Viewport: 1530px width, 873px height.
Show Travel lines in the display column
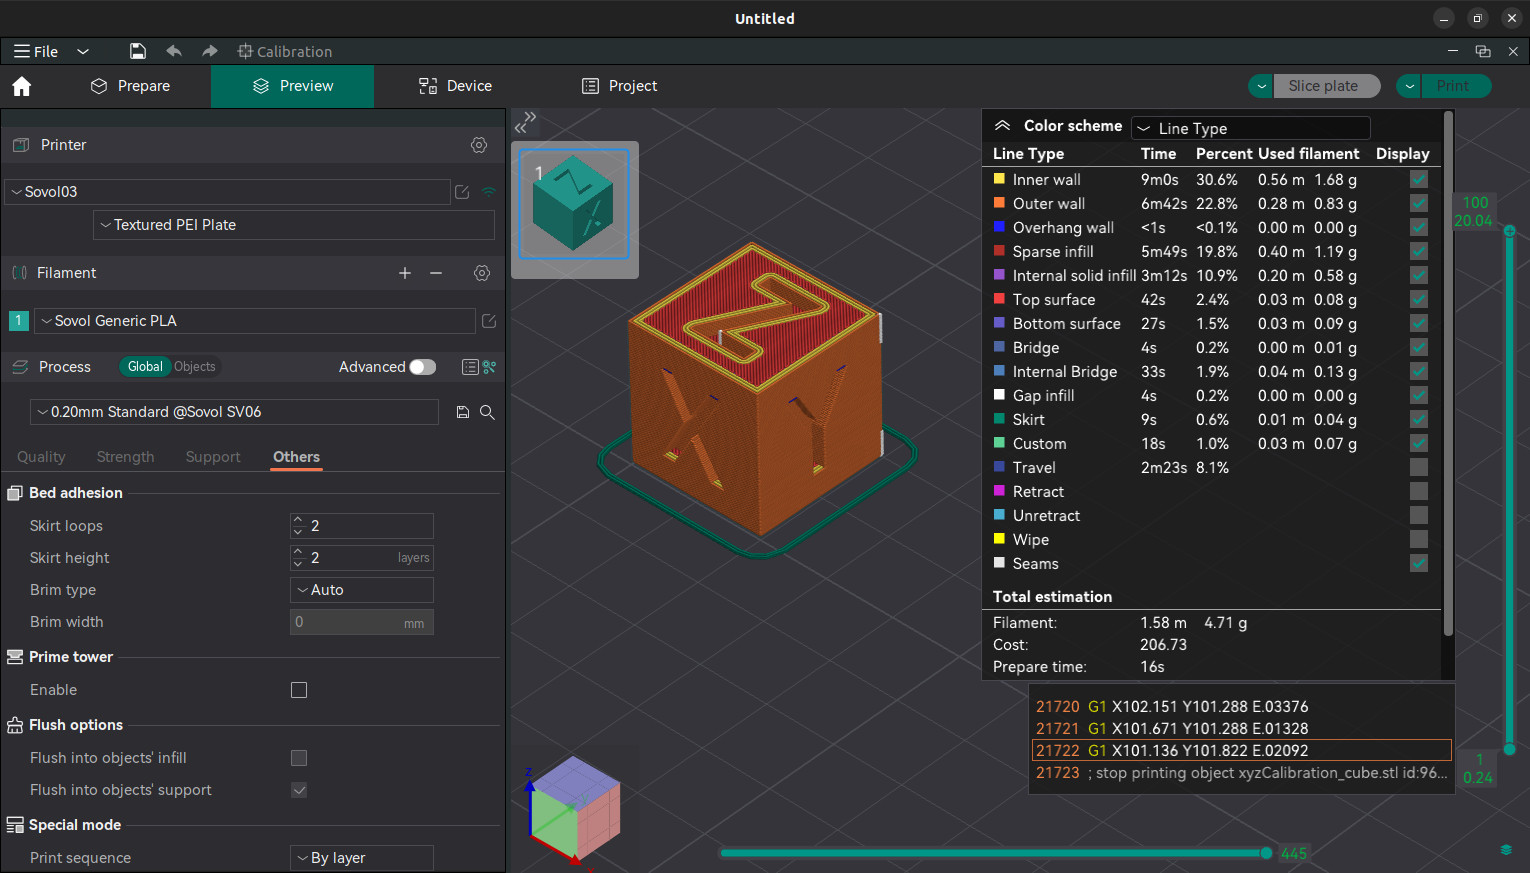click(x=1418, y=467)
